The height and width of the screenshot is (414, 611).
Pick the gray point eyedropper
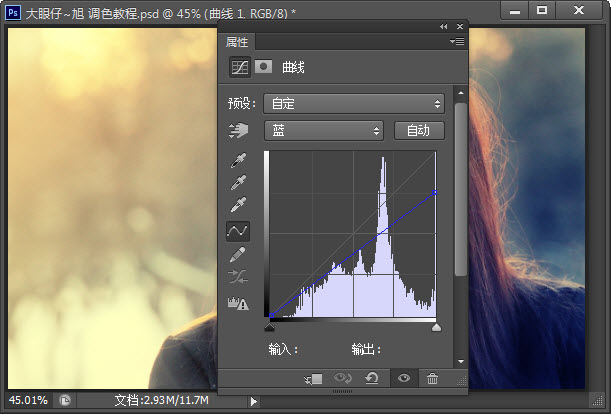tap(239, 183)
